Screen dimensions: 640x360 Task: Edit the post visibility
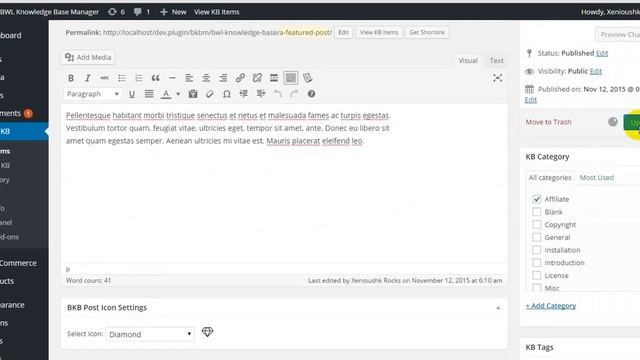coord(596,71)
